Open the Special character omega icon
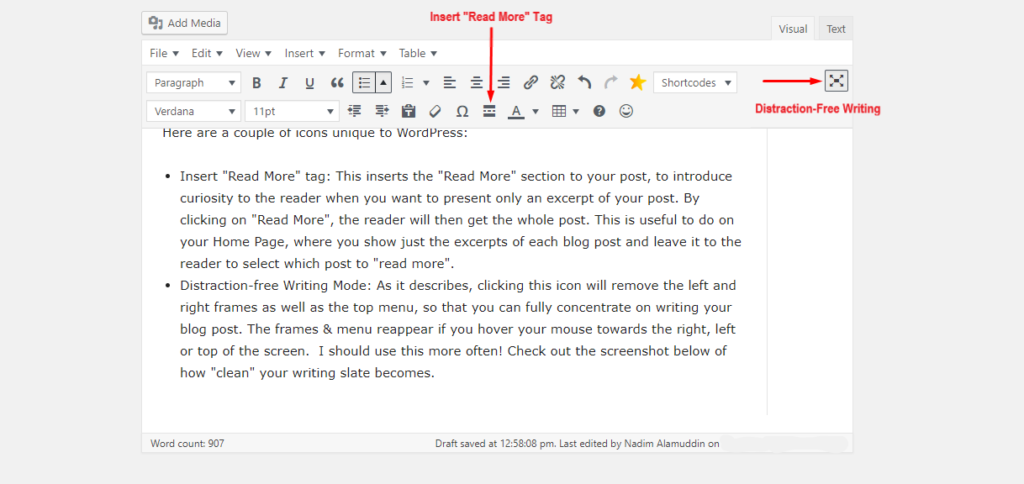This screenshot has width=1024, height=484. click(x=462, y=111)
